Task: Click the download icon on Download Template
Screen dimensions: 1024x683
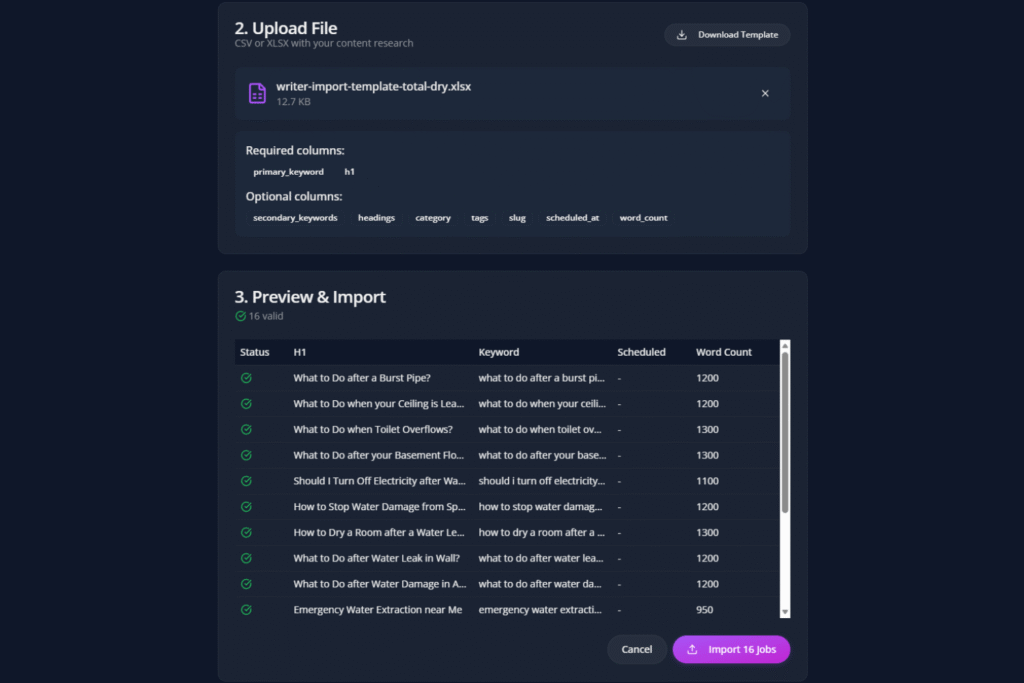Action: (683, 34)
